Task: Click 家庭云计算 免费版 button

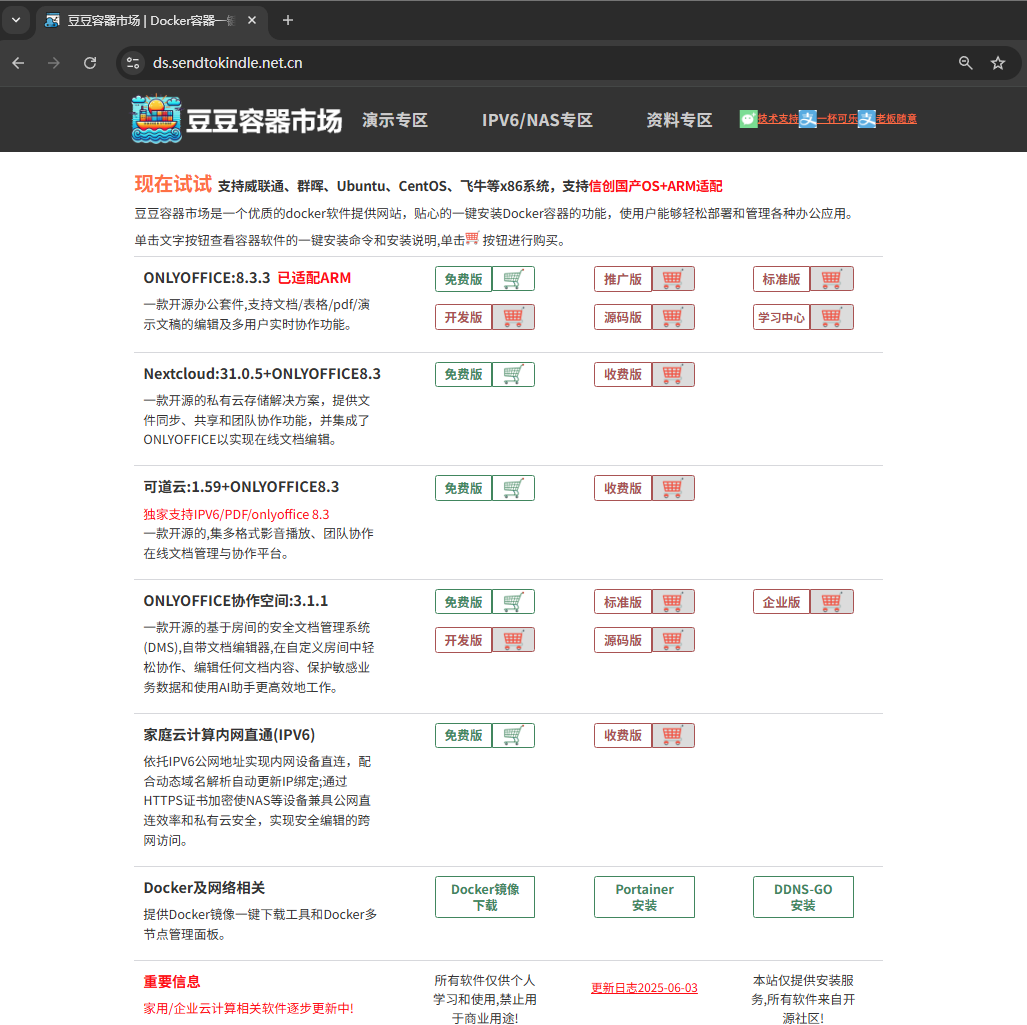Action: point(464,736)
